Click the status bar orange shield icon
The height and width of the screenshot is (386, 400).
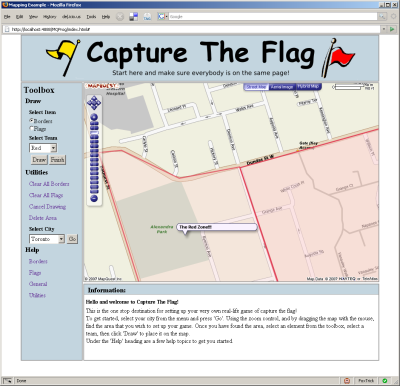[347, 380]
